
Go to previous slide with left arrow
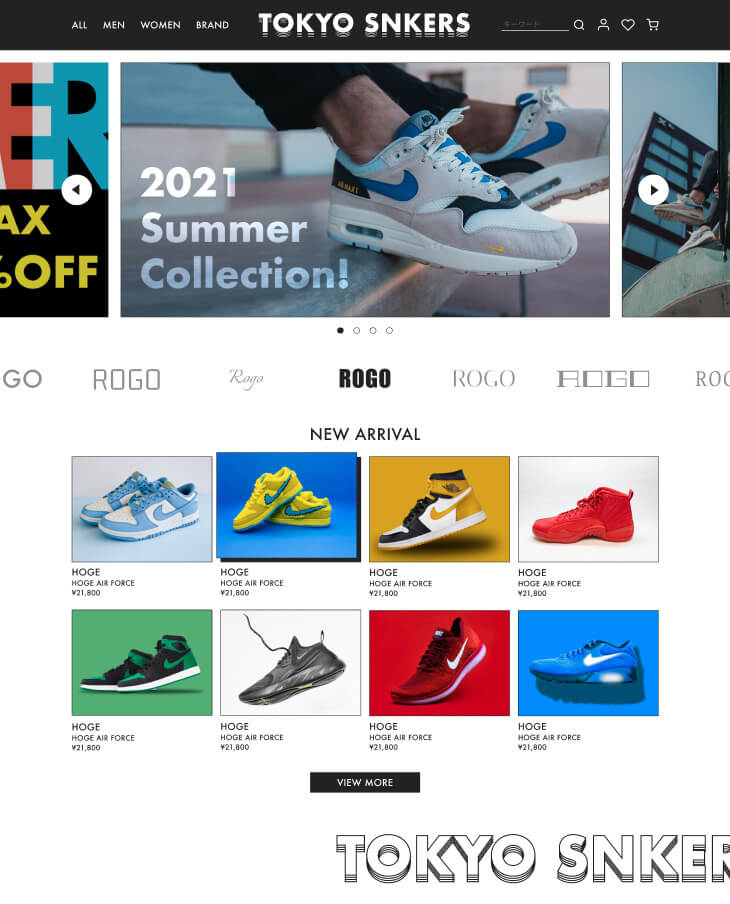click(x=77, y=190)
